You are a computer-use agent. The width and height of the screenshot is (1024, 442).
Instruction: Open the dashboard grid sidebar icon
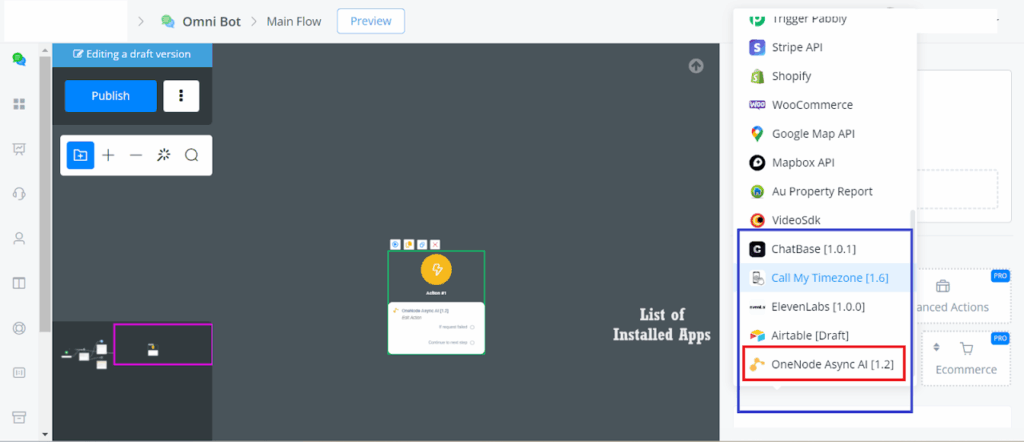[x=18, y=104]
